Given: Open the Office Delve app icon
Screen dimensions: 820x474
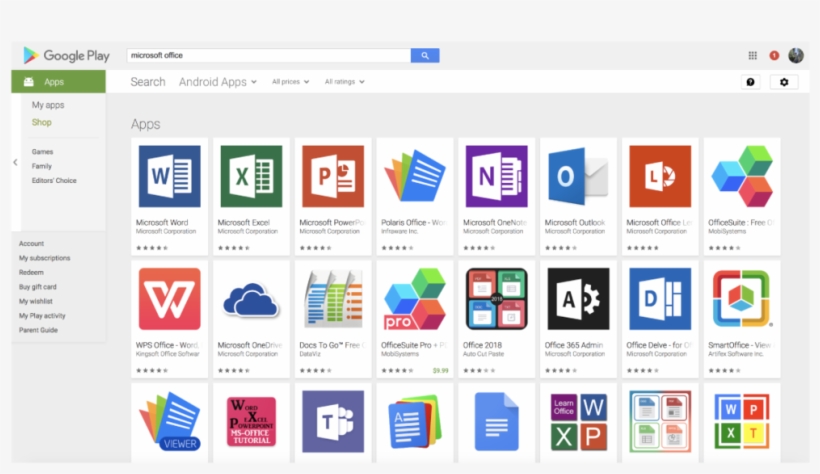Looking at the screenshot, I should 660,299.
